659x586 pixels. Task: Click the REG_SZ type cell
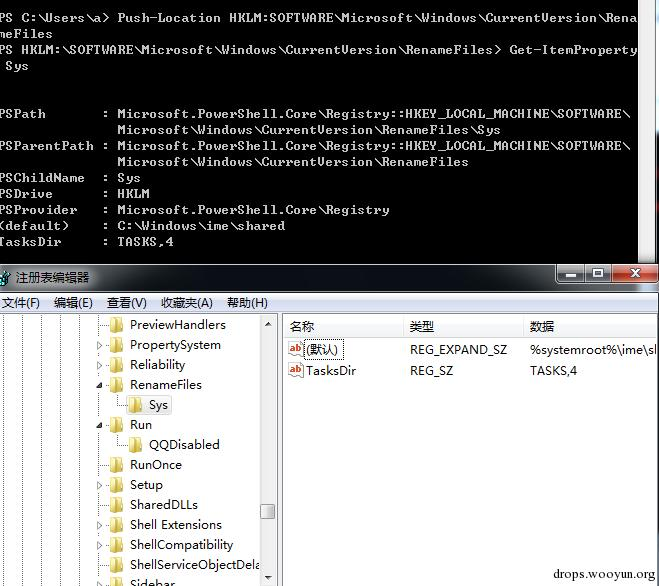click(431, 371)
